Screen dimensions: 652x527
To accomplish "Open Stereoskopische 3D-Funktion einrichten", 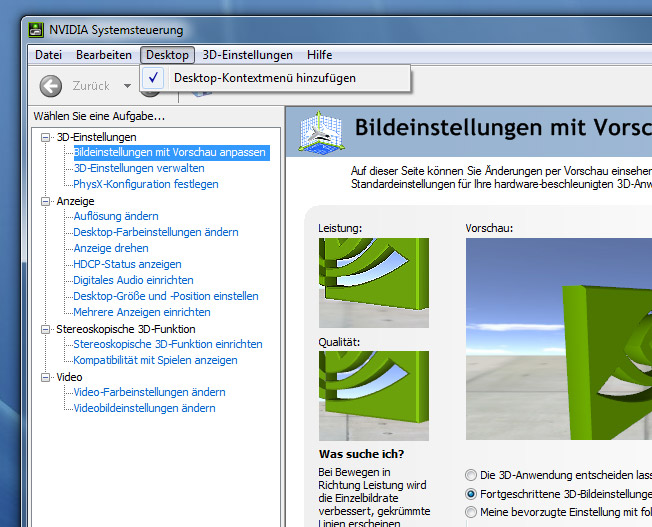I will [168, 344].
